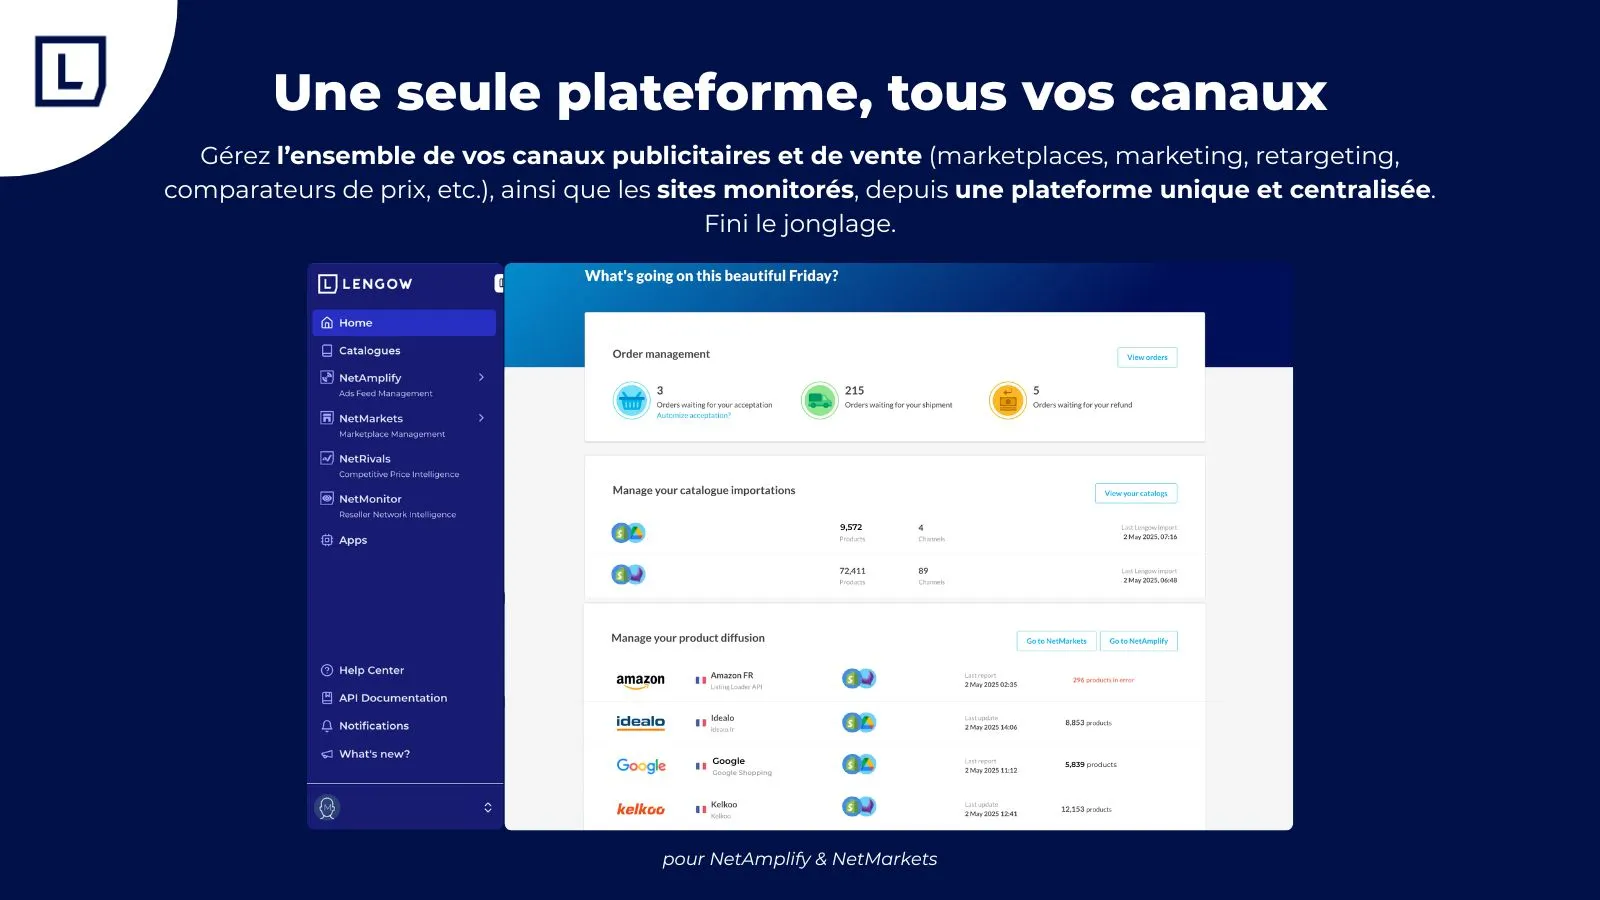Click the 8,853 products count
This screenshot has width=1600, height=900.
tap(1088, 723)
